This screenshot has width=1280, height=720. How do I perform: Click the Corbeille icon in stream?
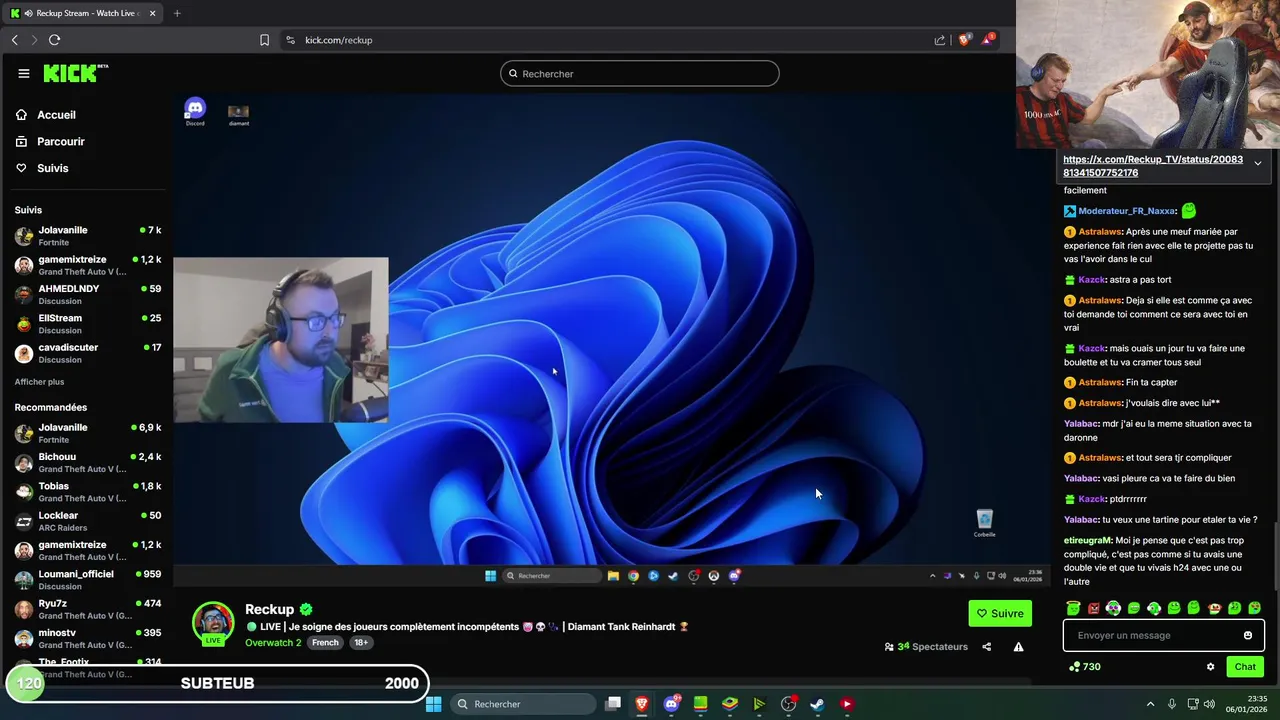click(x=985, y=523)
